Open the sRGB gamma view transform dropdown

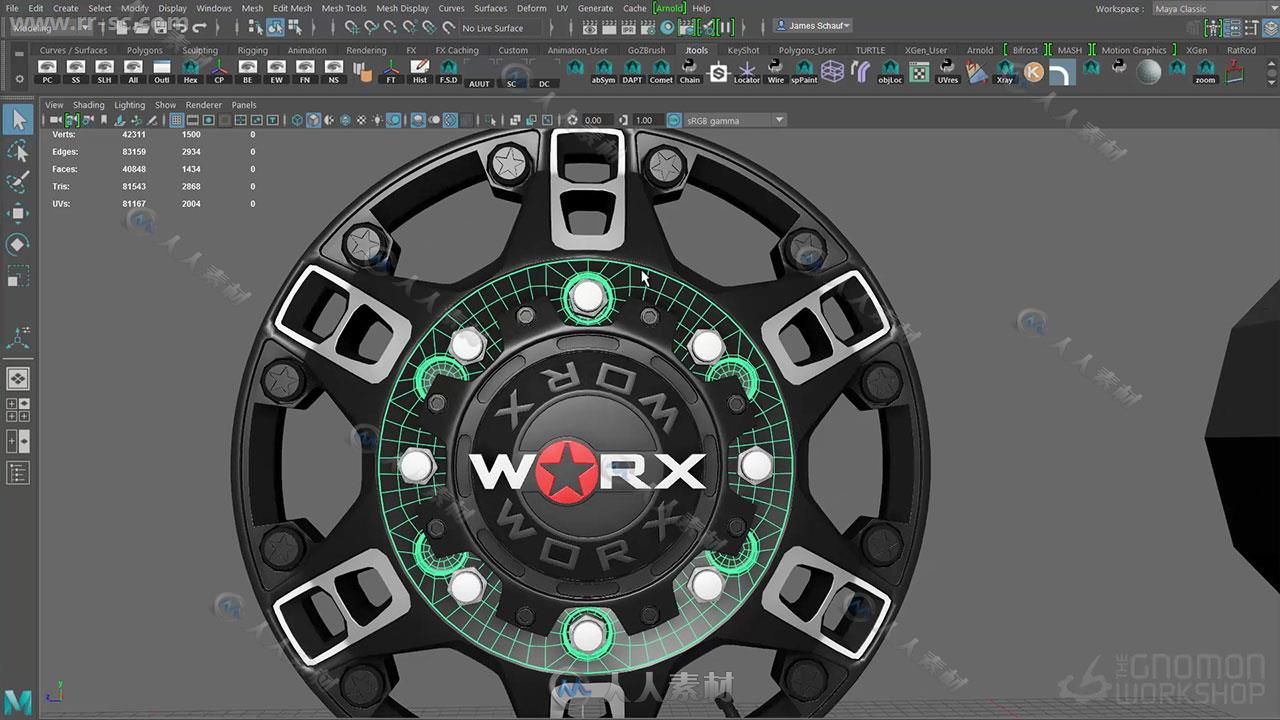[x=735, y=120]
